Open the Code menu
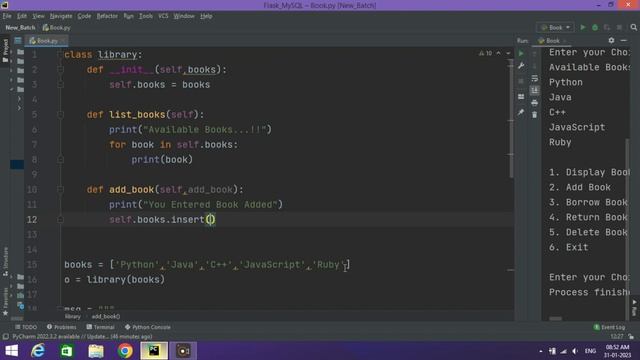This screenshot has height=360, width=640. 84,16
